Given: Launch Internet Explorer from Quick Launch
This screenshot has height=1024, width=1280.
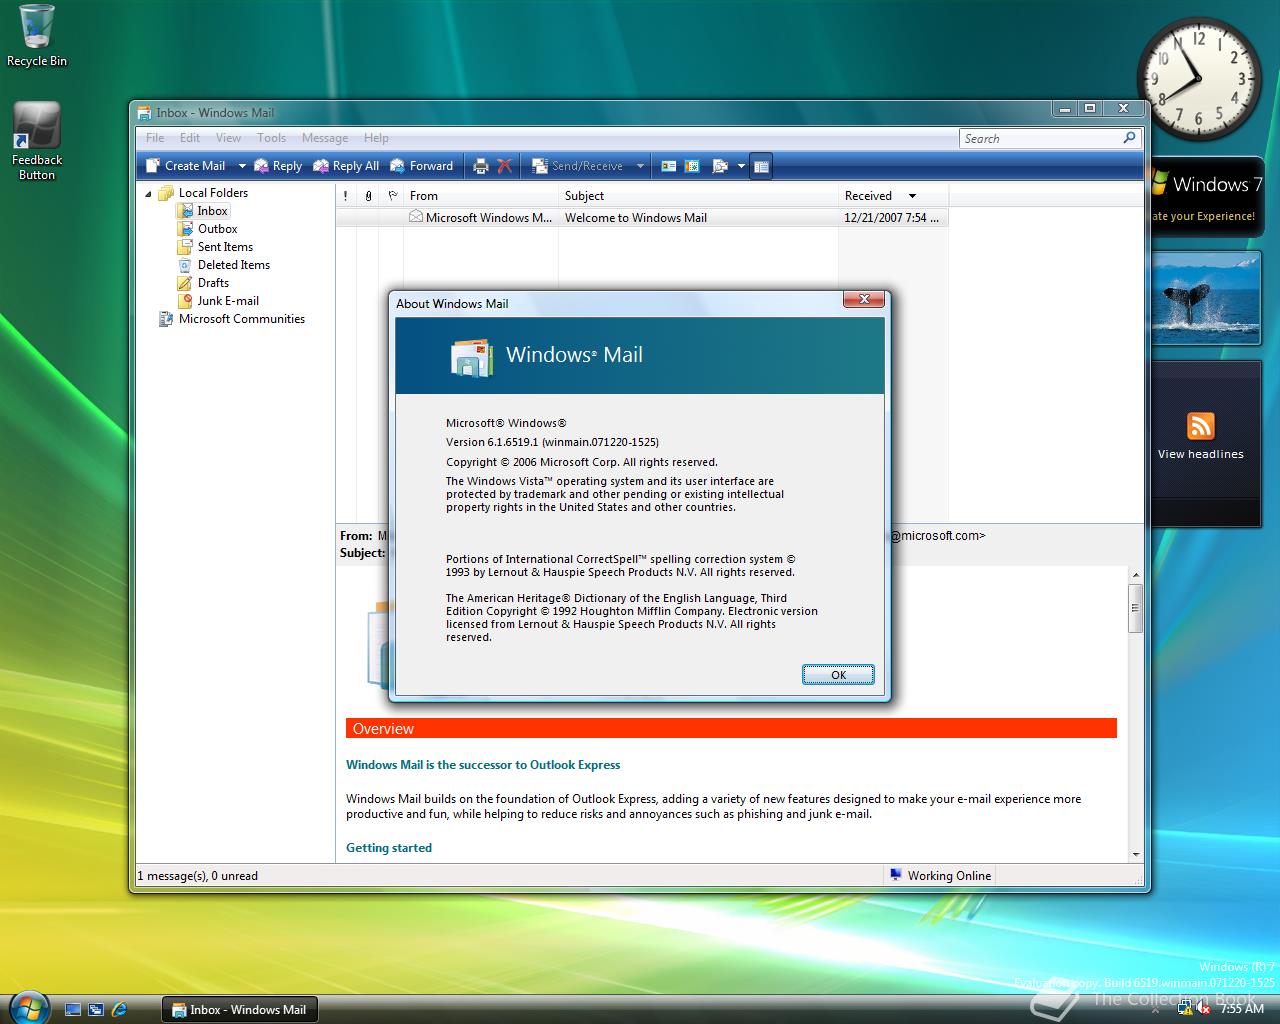Looking at the screenshot, I should [120, 1009].
